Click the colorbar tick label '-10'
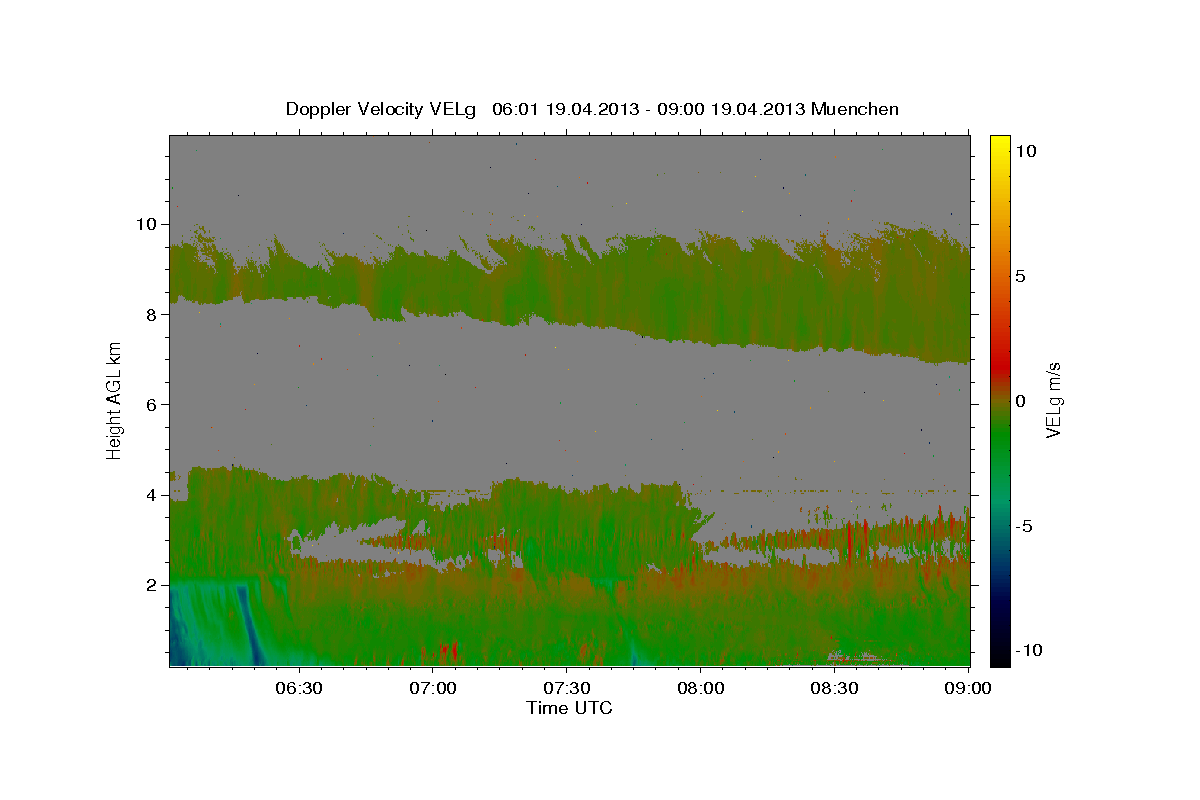 1028,650
